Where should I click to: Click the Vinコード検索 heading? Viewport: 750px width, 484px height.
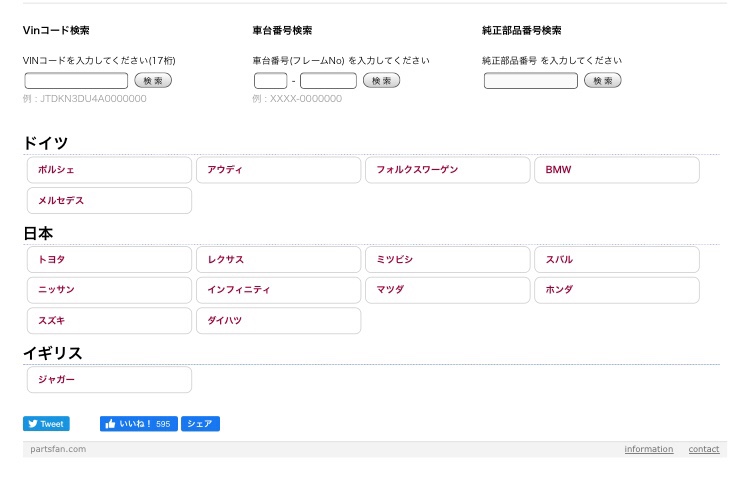(x=56, y=31)
